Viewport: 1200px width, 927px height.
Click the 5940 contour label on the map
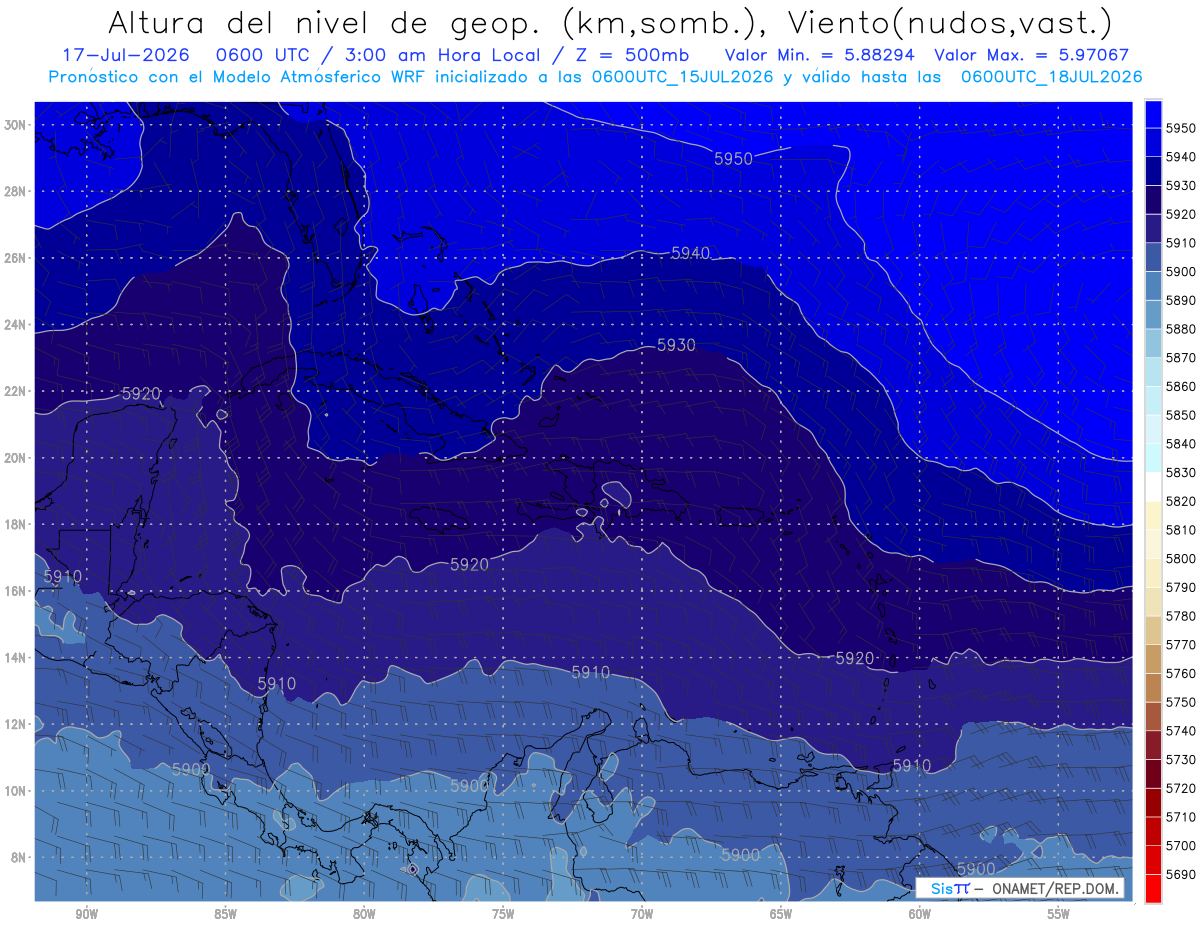(690, 253)
